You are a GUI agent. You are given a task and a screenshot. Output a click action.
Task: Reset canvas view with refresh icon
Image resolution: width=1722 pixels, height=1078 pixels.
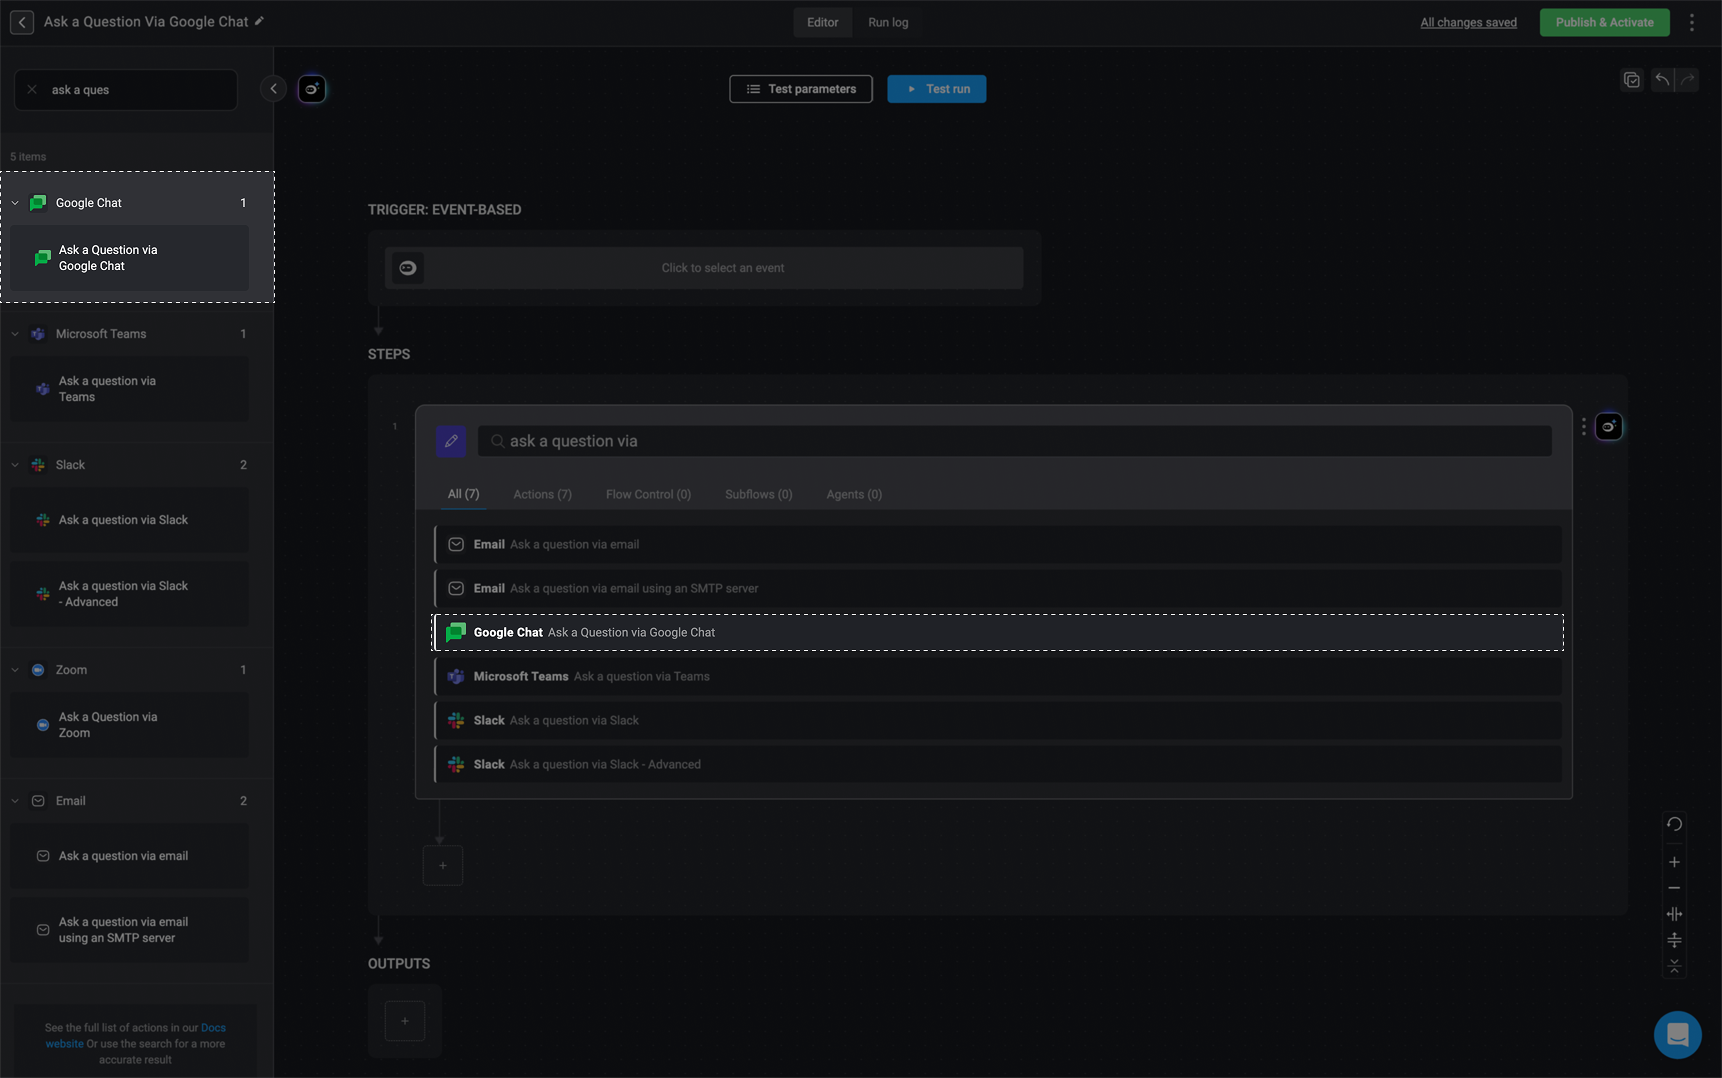pos(1674,824)
